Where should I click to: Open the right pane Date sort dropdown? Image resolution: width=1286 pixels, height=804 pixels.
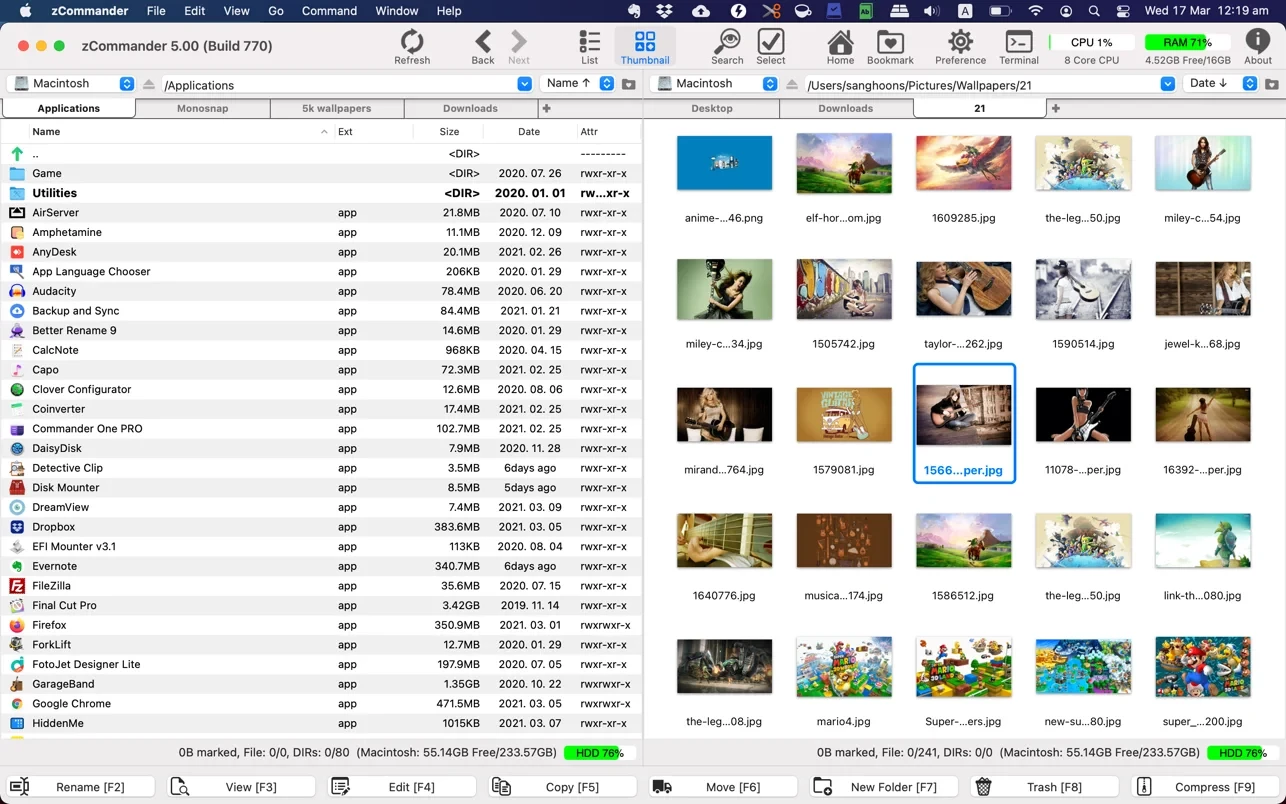[1249, 84]
